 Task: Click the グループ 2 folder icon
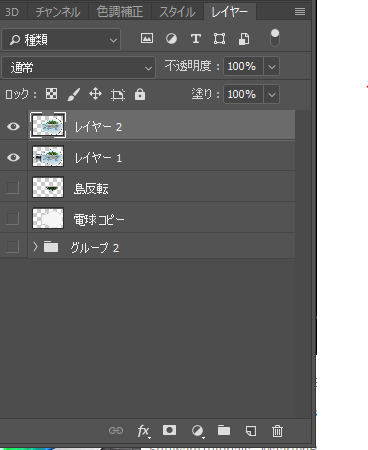pyautogui.click(x=51, y=247)
